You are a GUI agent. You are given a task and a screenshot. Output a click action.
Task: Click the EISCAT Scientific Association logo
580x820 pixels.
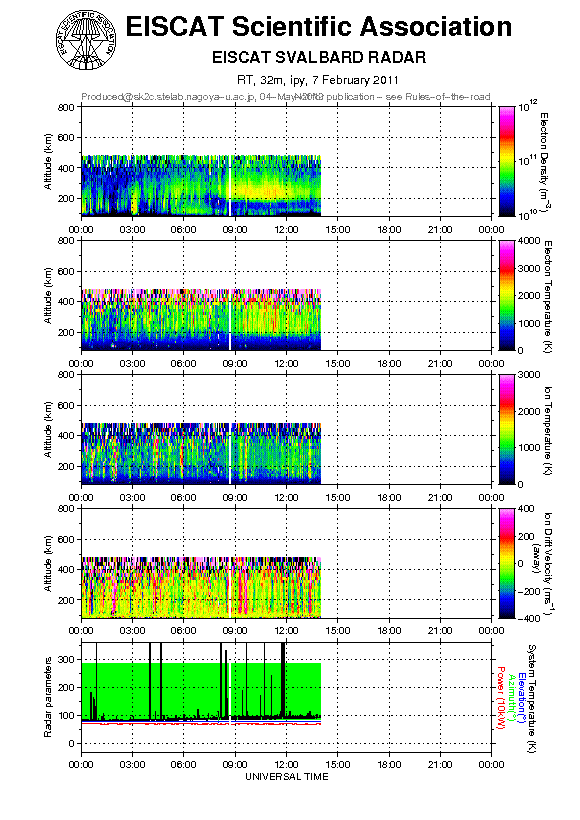tap(85, 41)
